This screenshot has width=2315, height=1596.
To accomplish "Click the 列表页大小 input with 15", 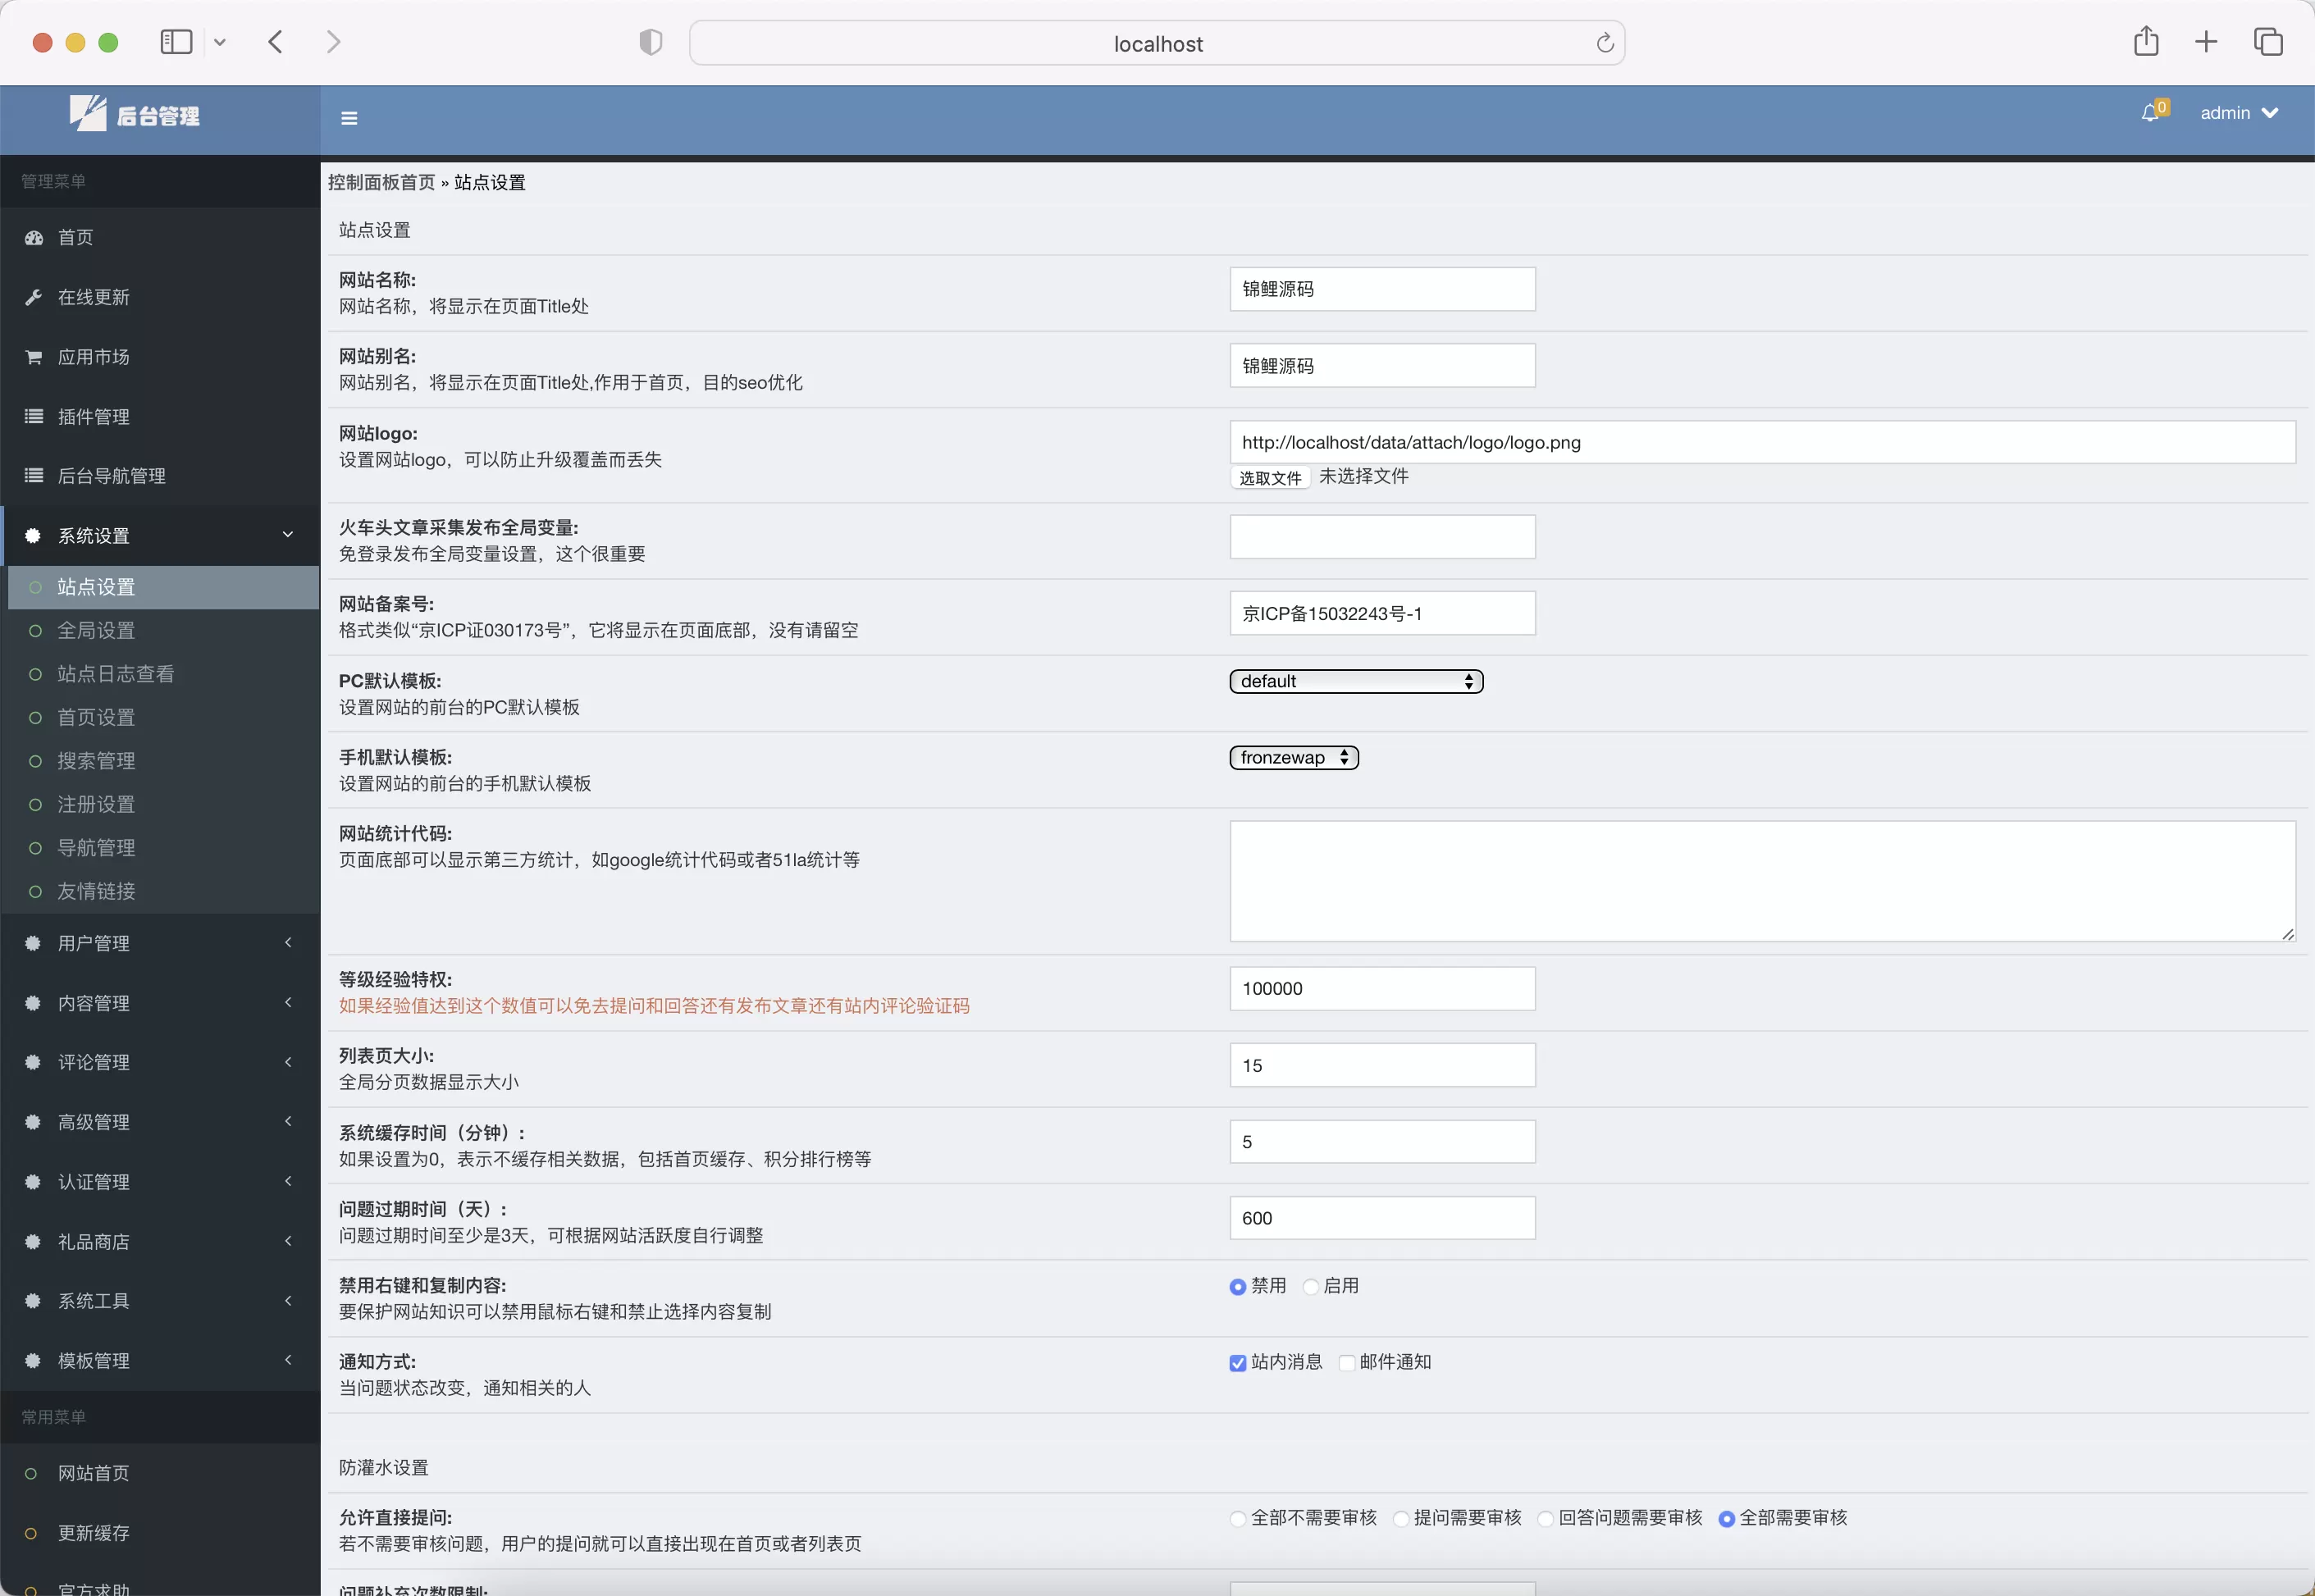I will click(1382, 1065).
